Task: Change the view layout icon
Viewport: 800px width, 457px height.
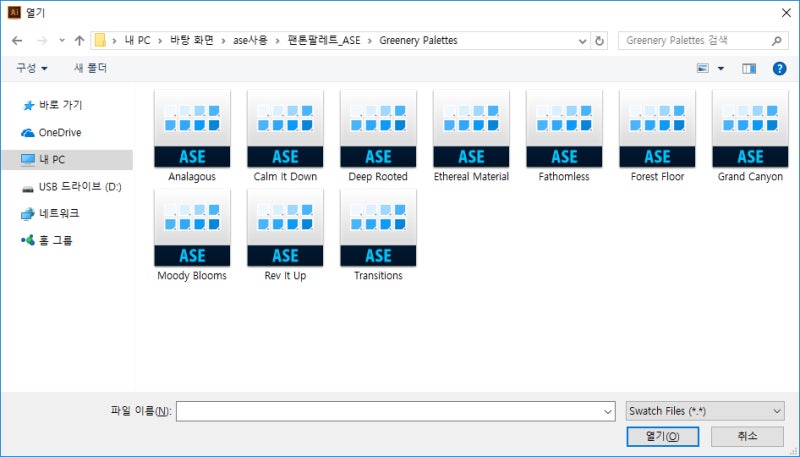Action: click(703, 68)
